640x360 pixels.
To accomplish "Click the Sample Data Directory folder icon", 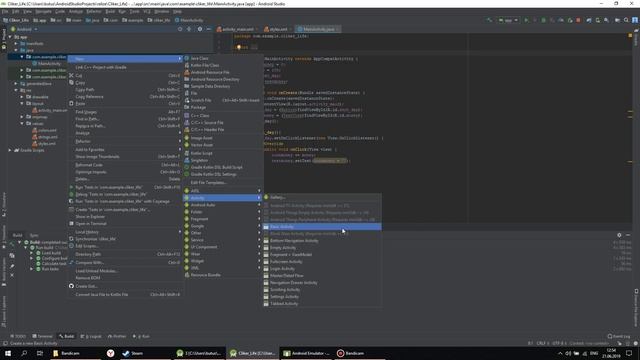I will (187, 86).
